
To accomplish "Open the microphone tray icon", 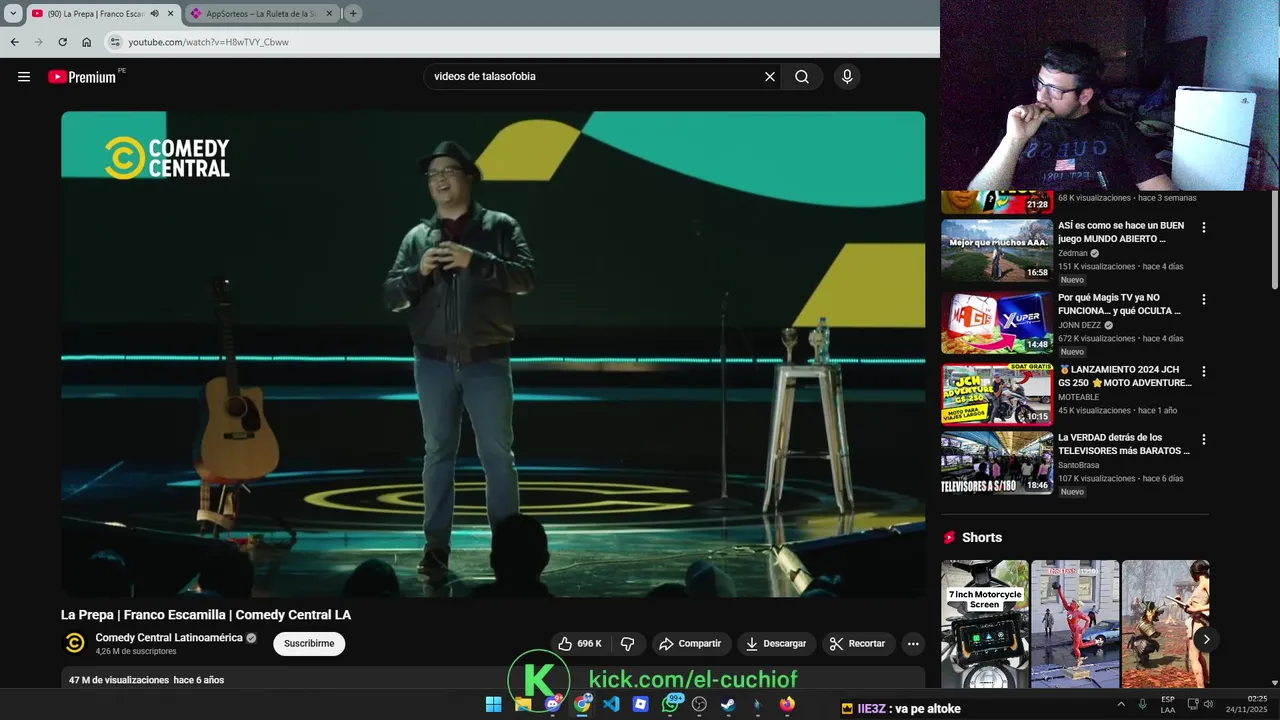I will click(x=1142, y=705).
